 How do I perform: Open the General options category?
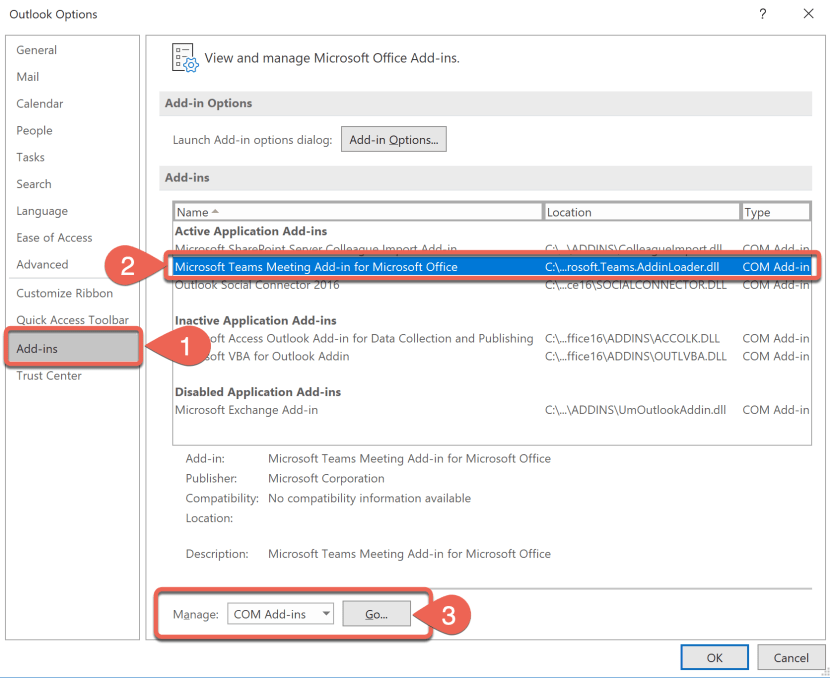(37, 50)
